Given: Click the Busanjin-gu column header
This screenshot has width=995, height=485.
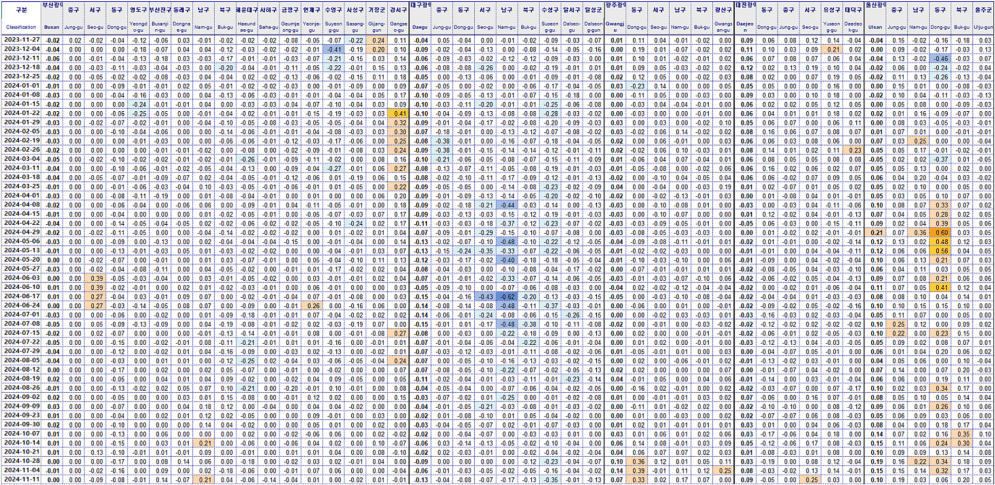Looking at the screenshot, I should (161, 17).
